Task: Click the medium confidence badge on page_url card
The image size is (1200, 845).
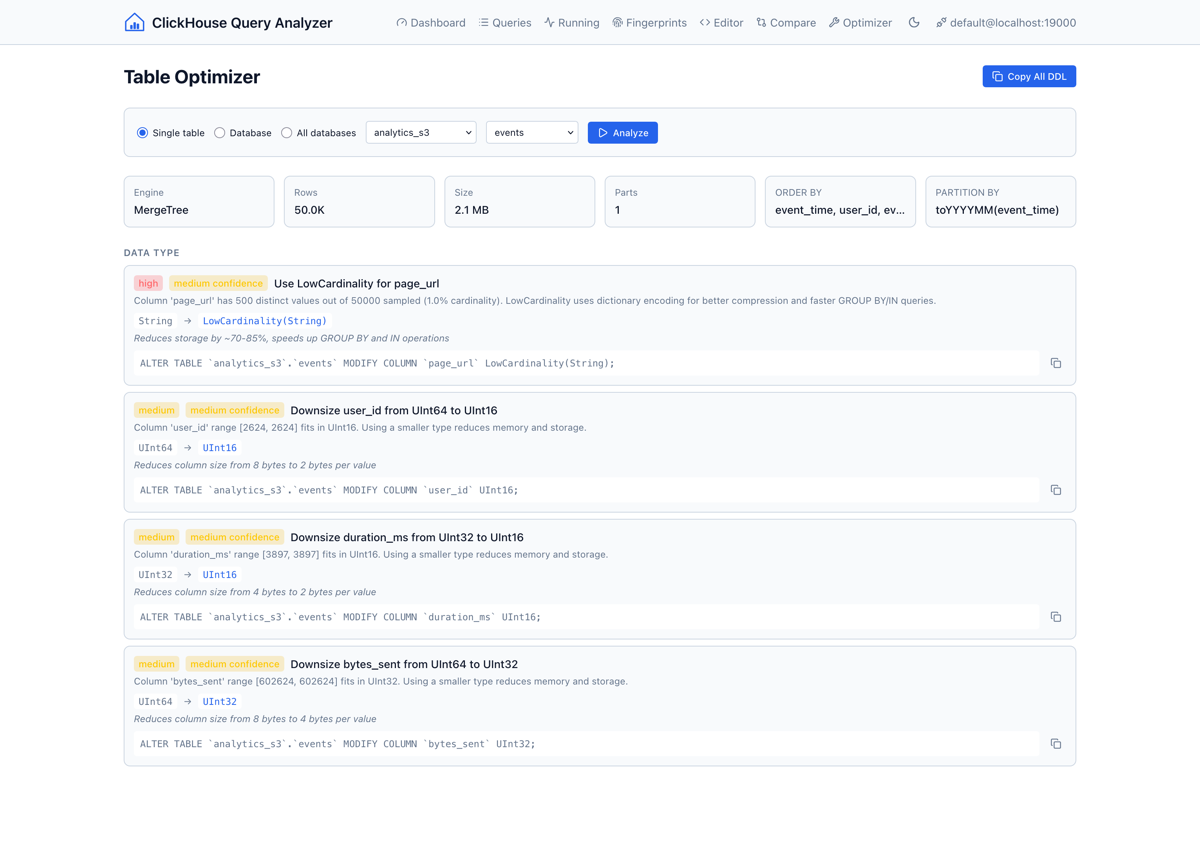Action: [218, 283]
